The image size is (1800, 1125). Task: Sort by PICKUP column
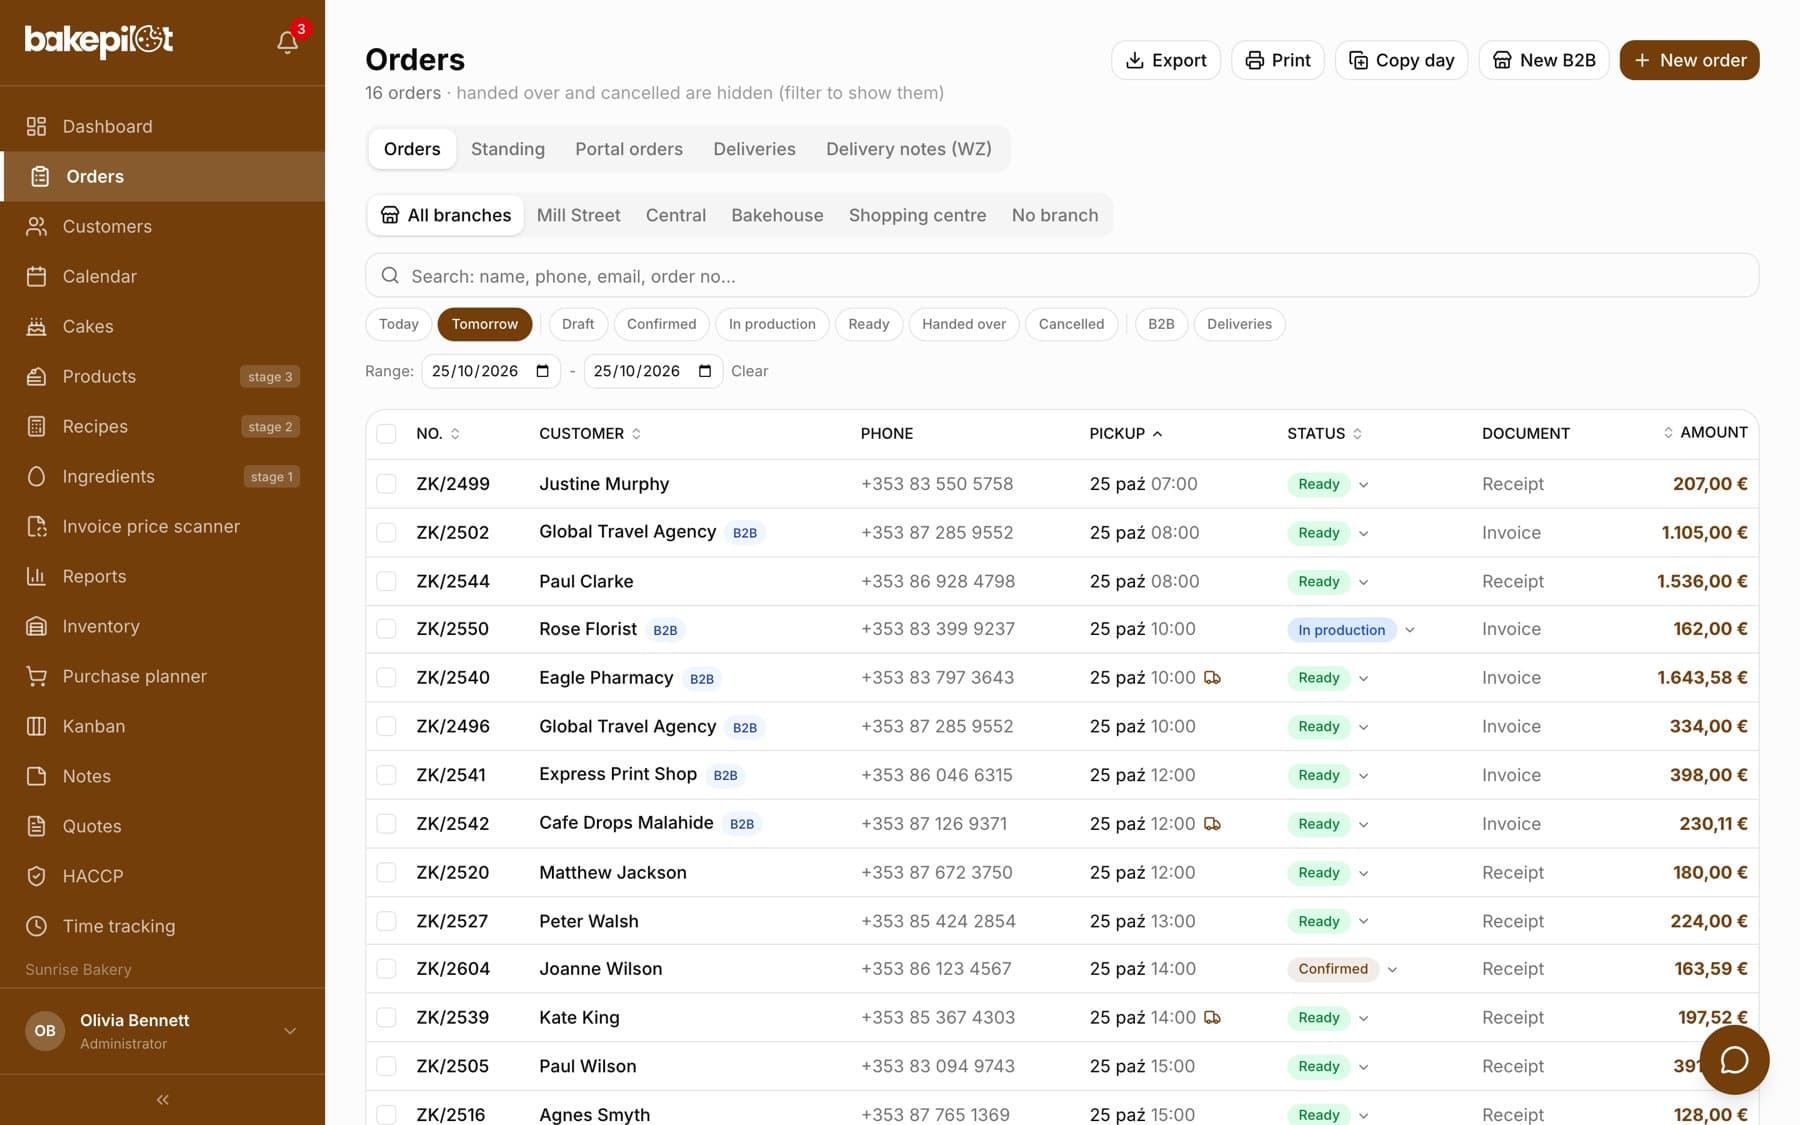(x=1126, y=433)
